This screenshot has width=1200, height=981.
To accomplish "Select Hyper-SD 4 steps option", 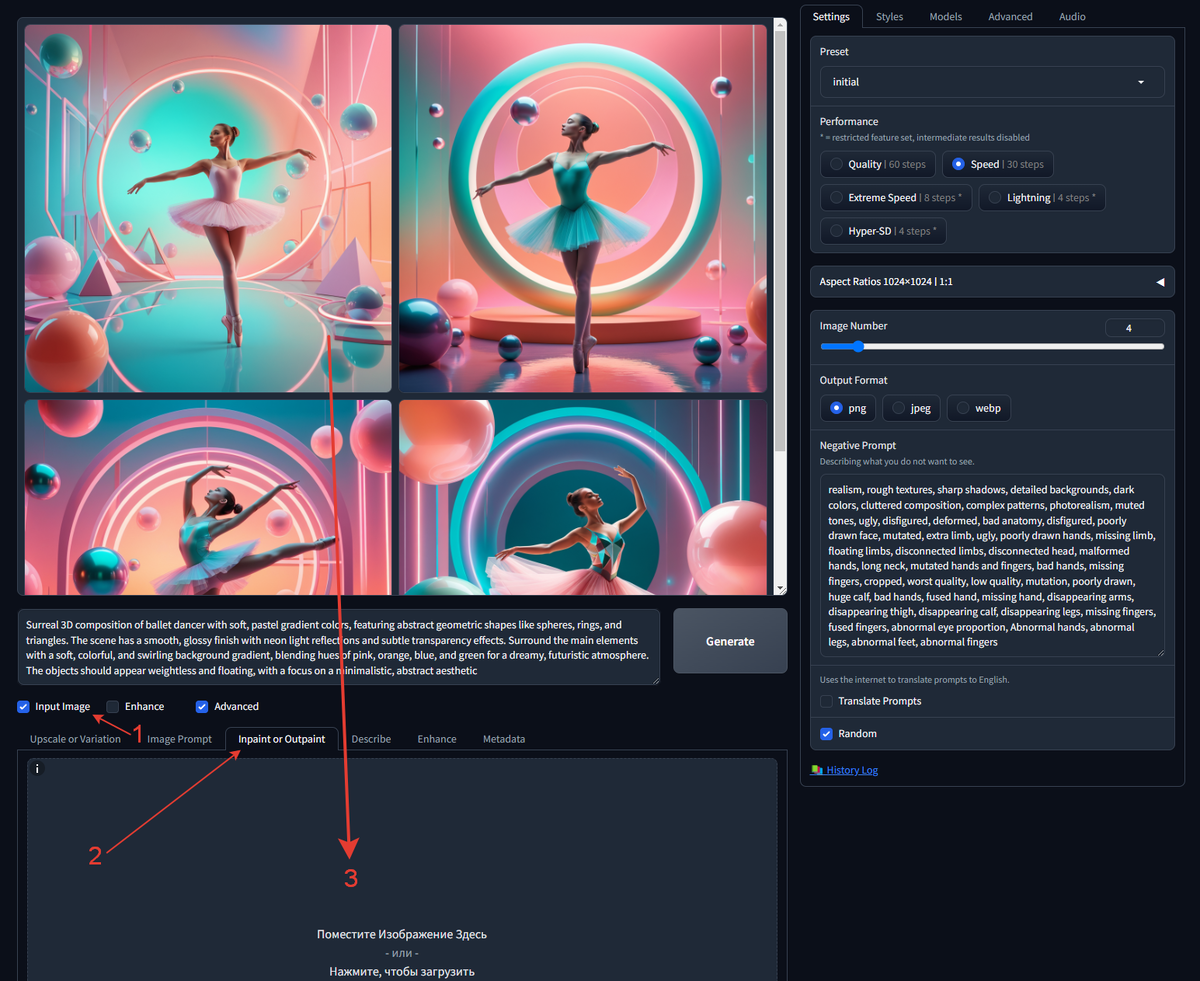I will pos(883,231).
